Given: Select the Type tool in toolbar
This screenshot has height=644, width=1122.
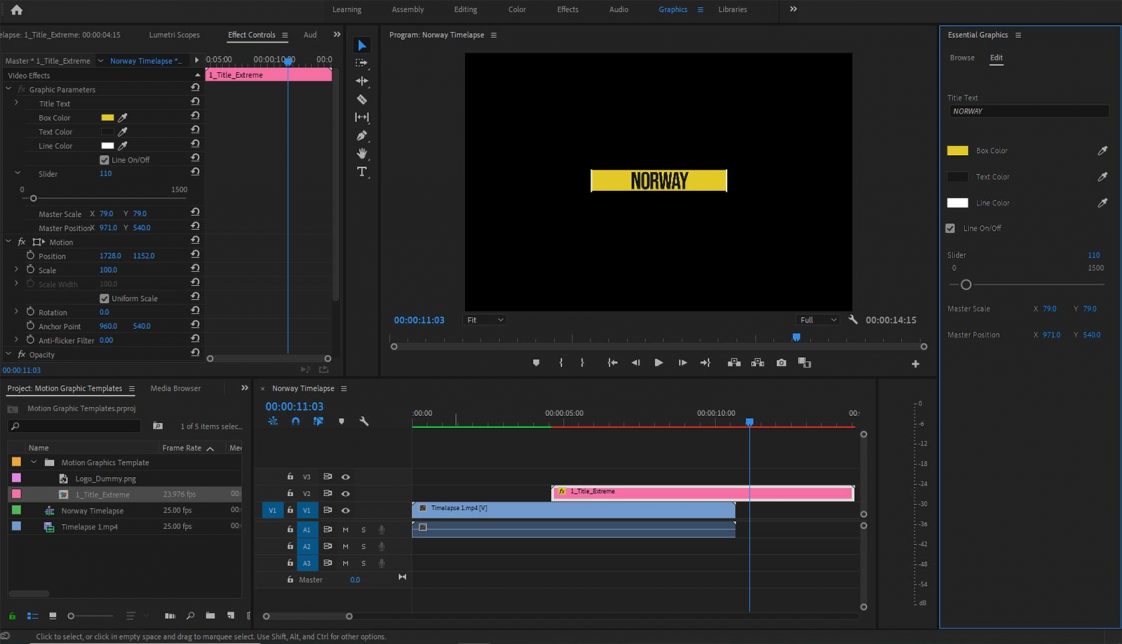Looking at the screenshot, I should [x=362, y=172].
